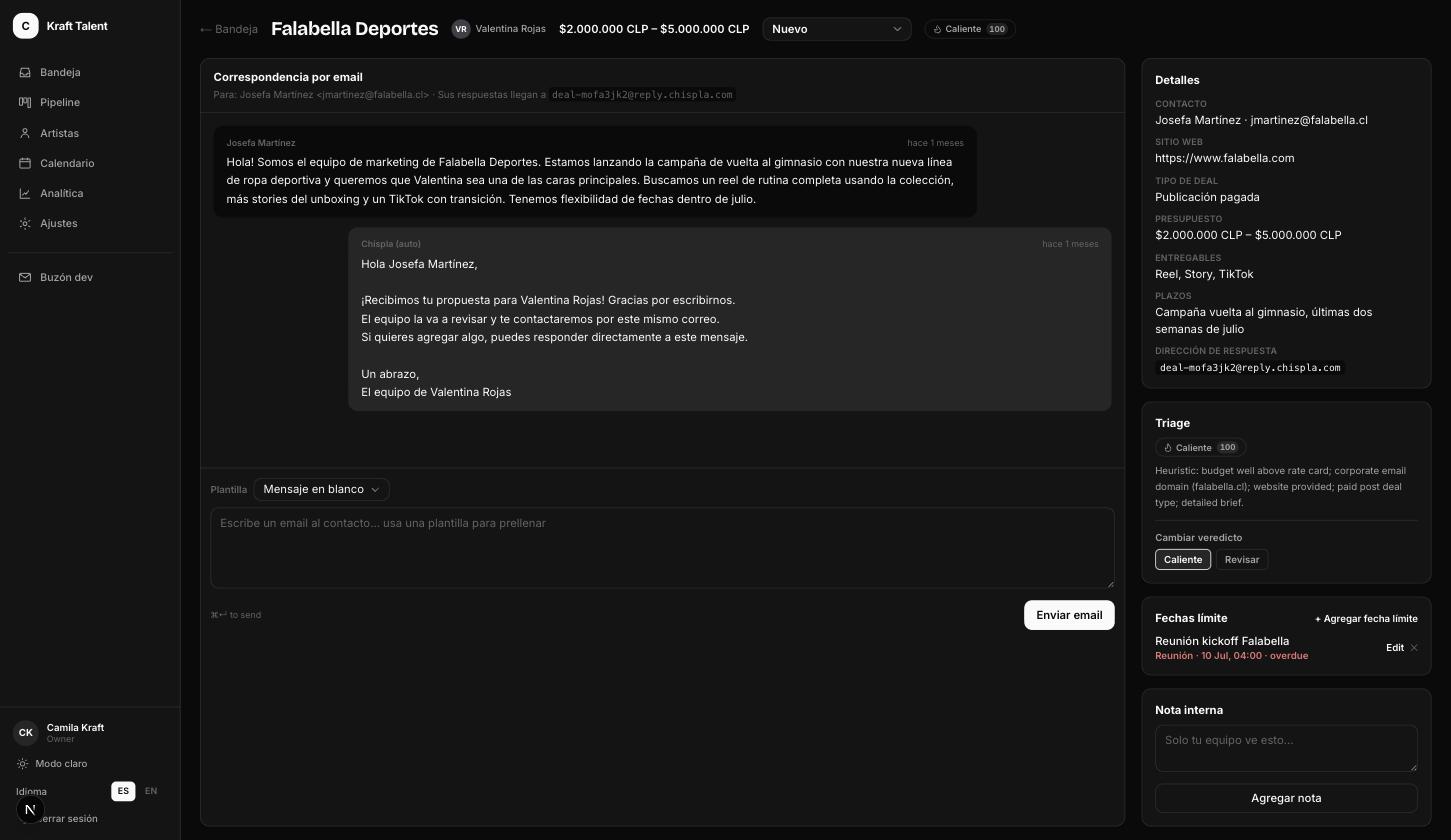Screen dimensions: 1451x840
Task: Go to Artistas section
Action: (x=90, y=133)
